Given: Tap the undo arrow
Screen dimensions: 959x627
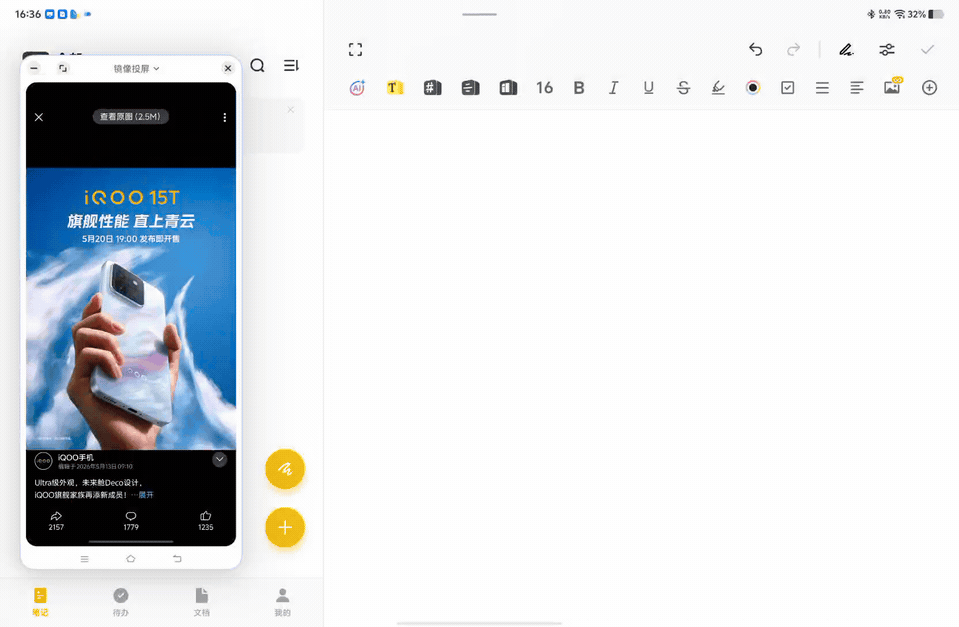Looking at the screenshot, I should 756,50.
